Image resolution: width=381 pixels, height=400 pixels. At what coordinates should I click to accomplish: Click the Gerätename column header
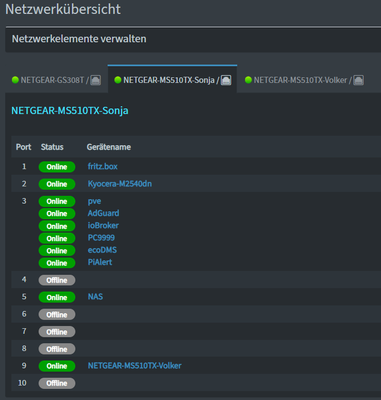(x=109, y=147)
